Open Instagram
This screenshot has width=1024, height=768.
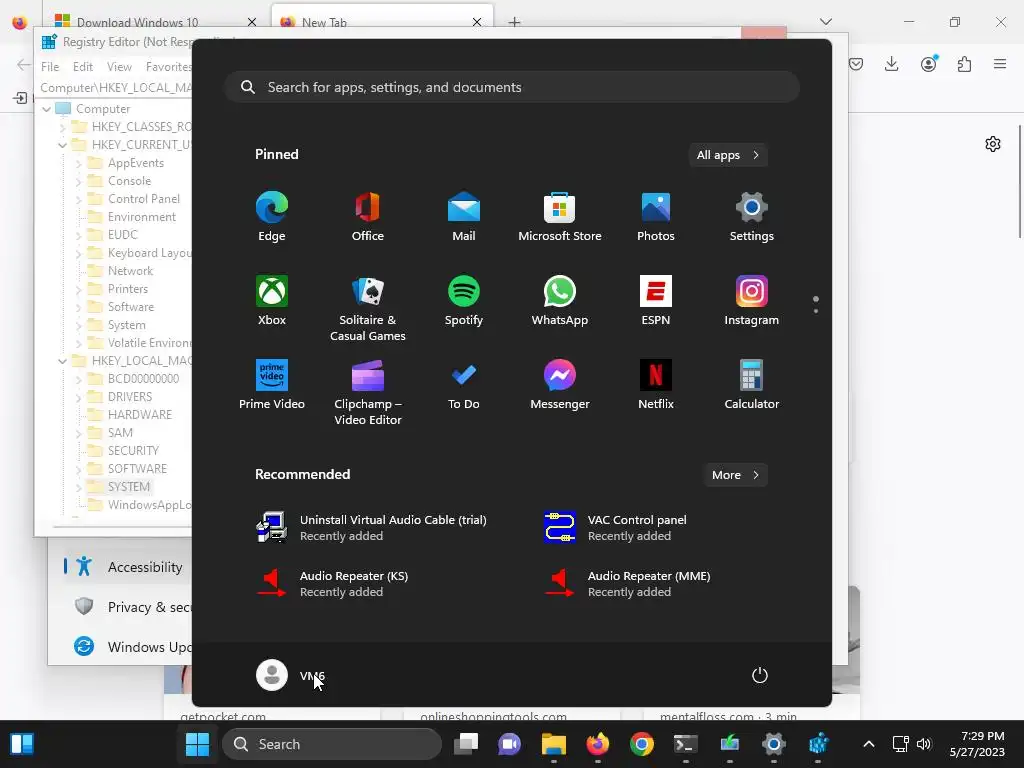click(x=752, y=300)
